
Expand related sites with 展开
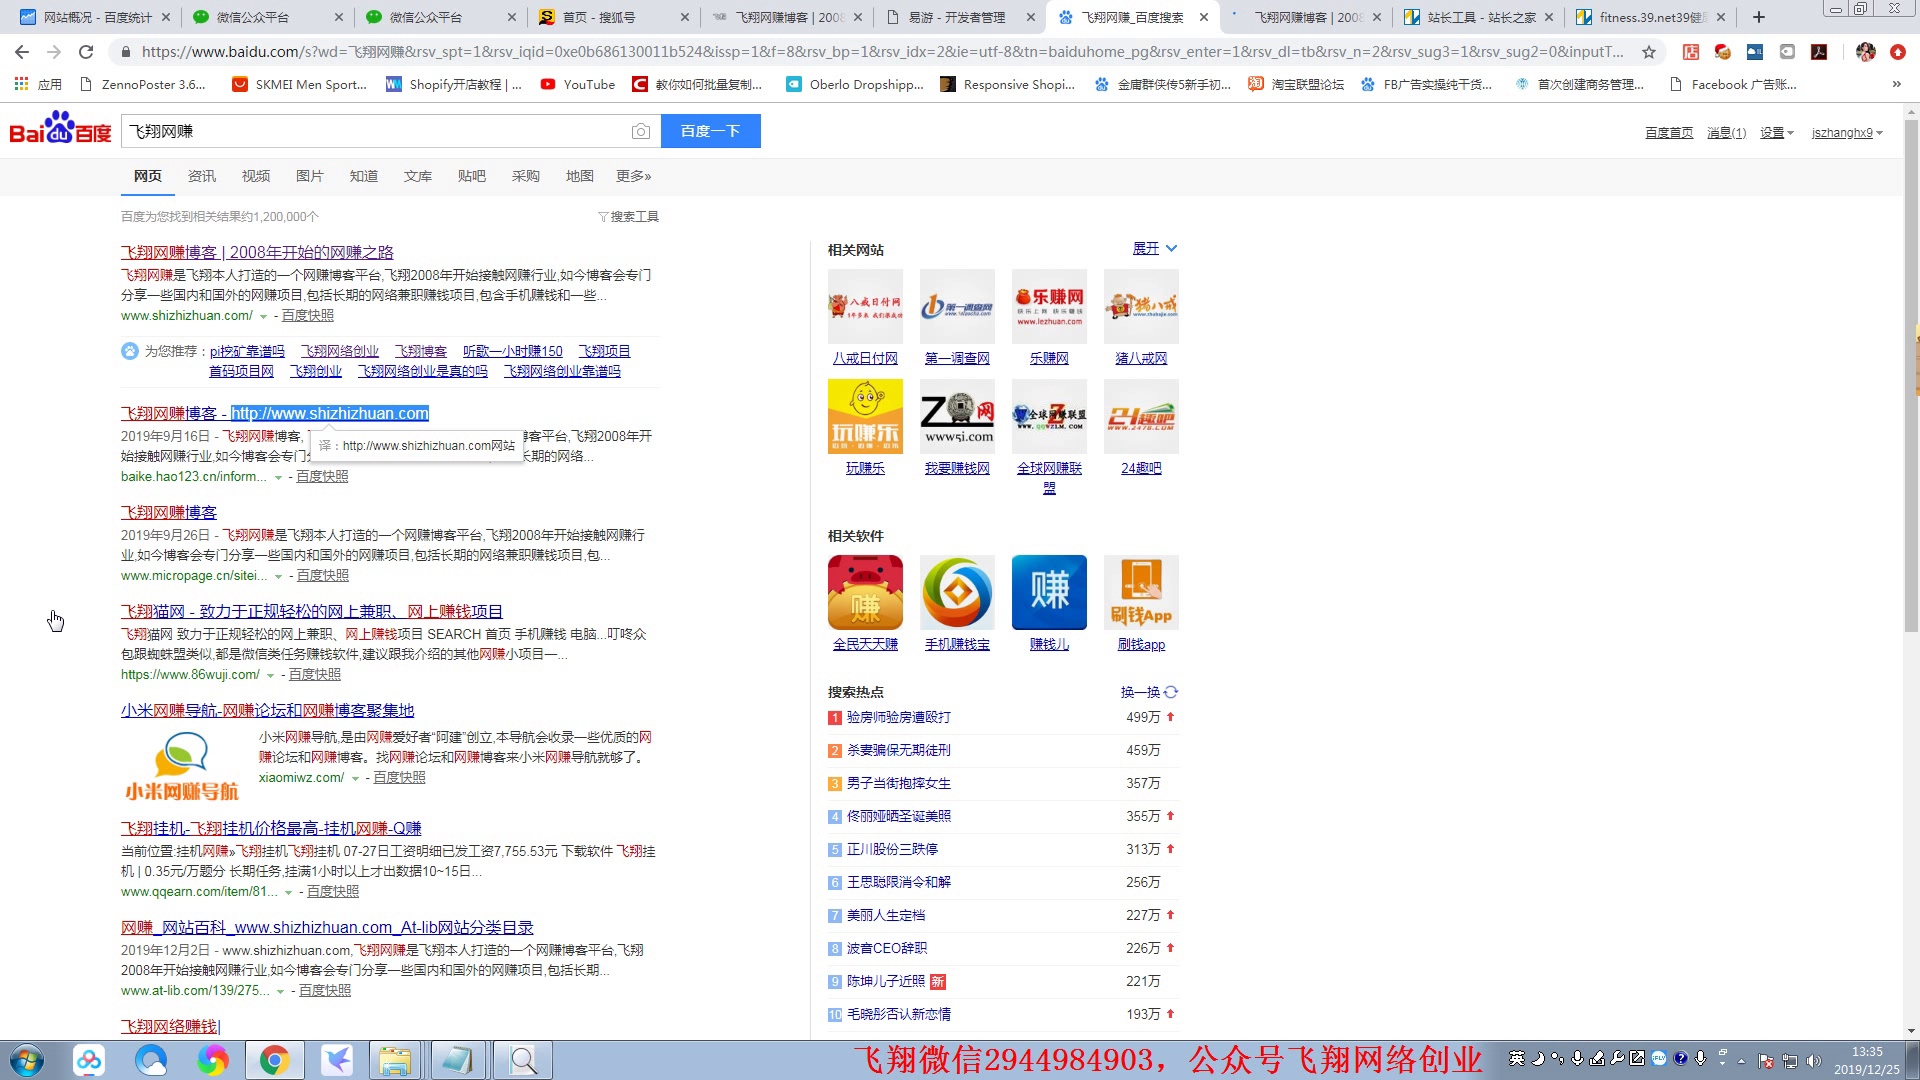coord(1155,249)
